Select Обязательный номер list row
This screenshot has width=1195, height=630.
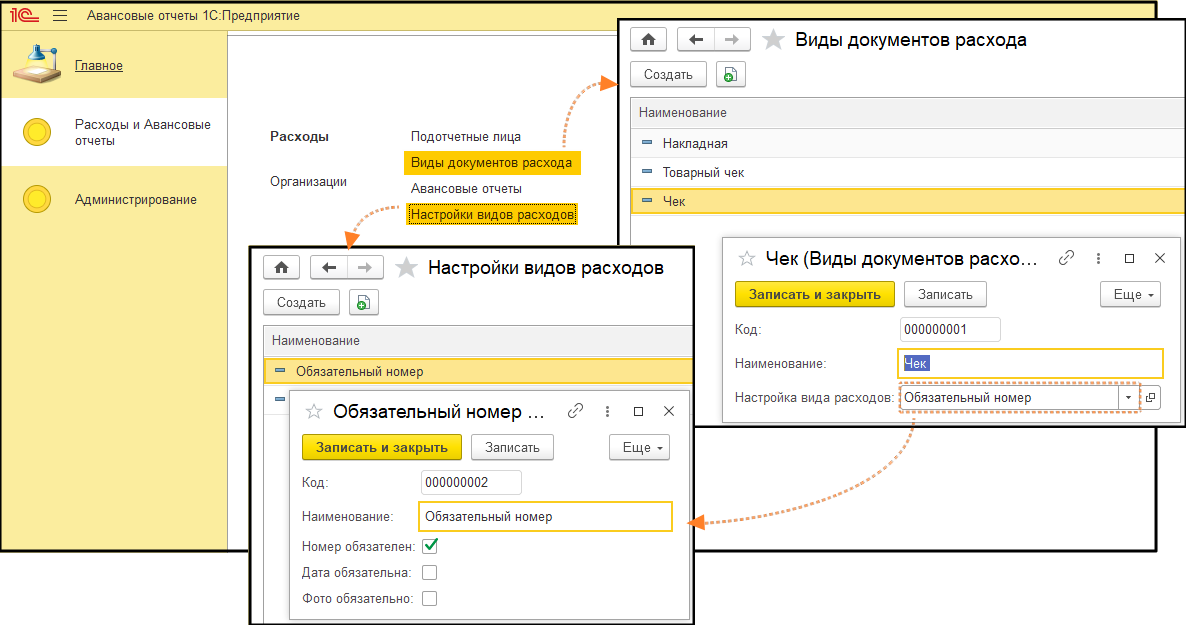[x=478, y=371]
